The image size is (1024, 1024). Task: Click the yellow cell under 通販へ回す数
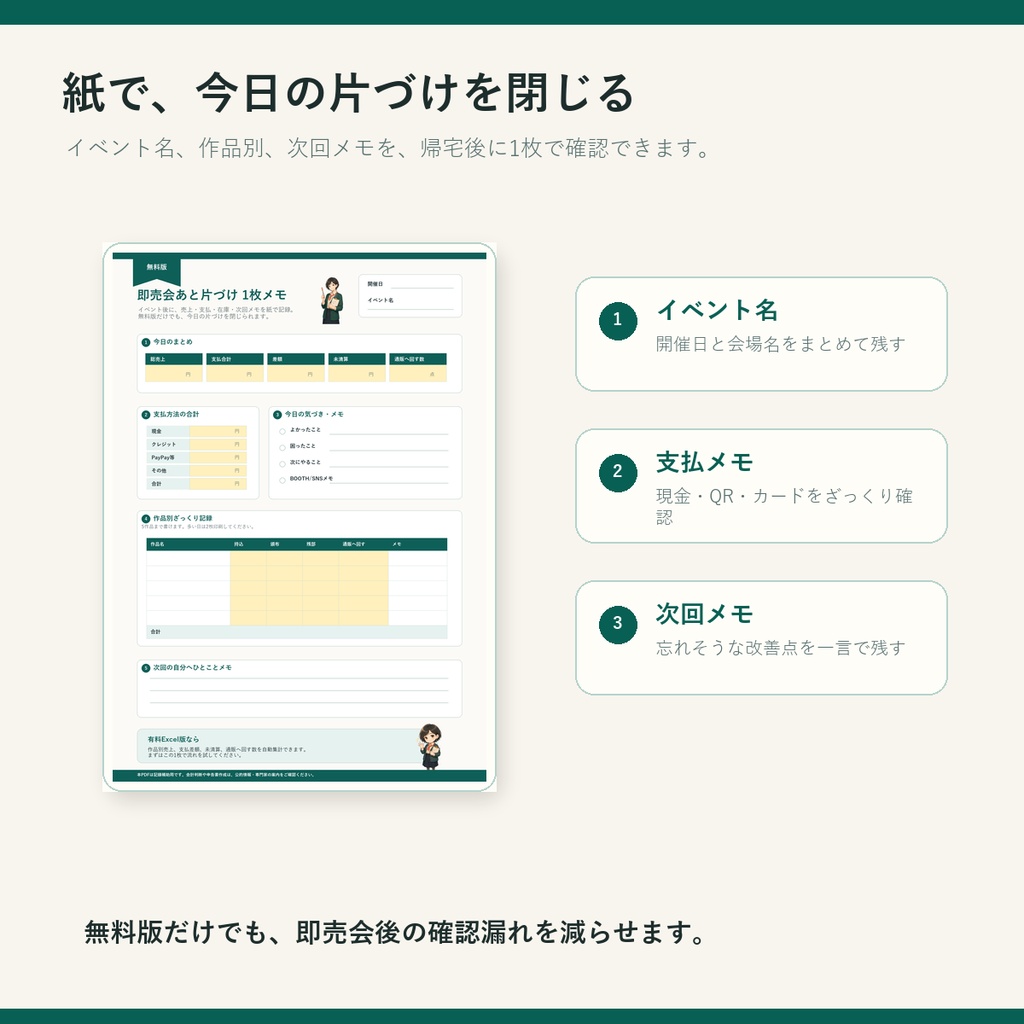click(x=418, y=374)
